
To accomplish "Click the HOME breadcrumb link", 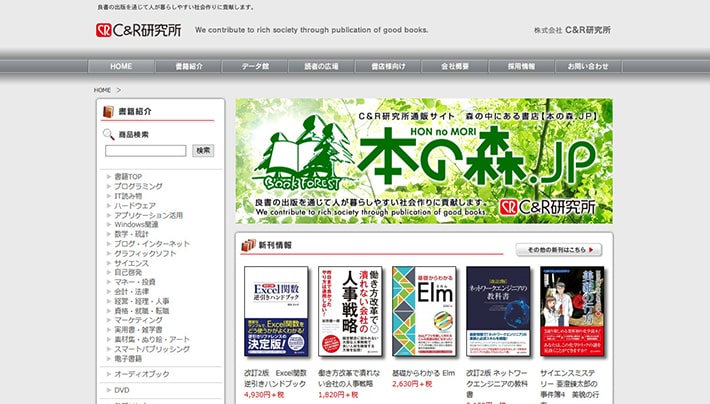I will (102, 90).
